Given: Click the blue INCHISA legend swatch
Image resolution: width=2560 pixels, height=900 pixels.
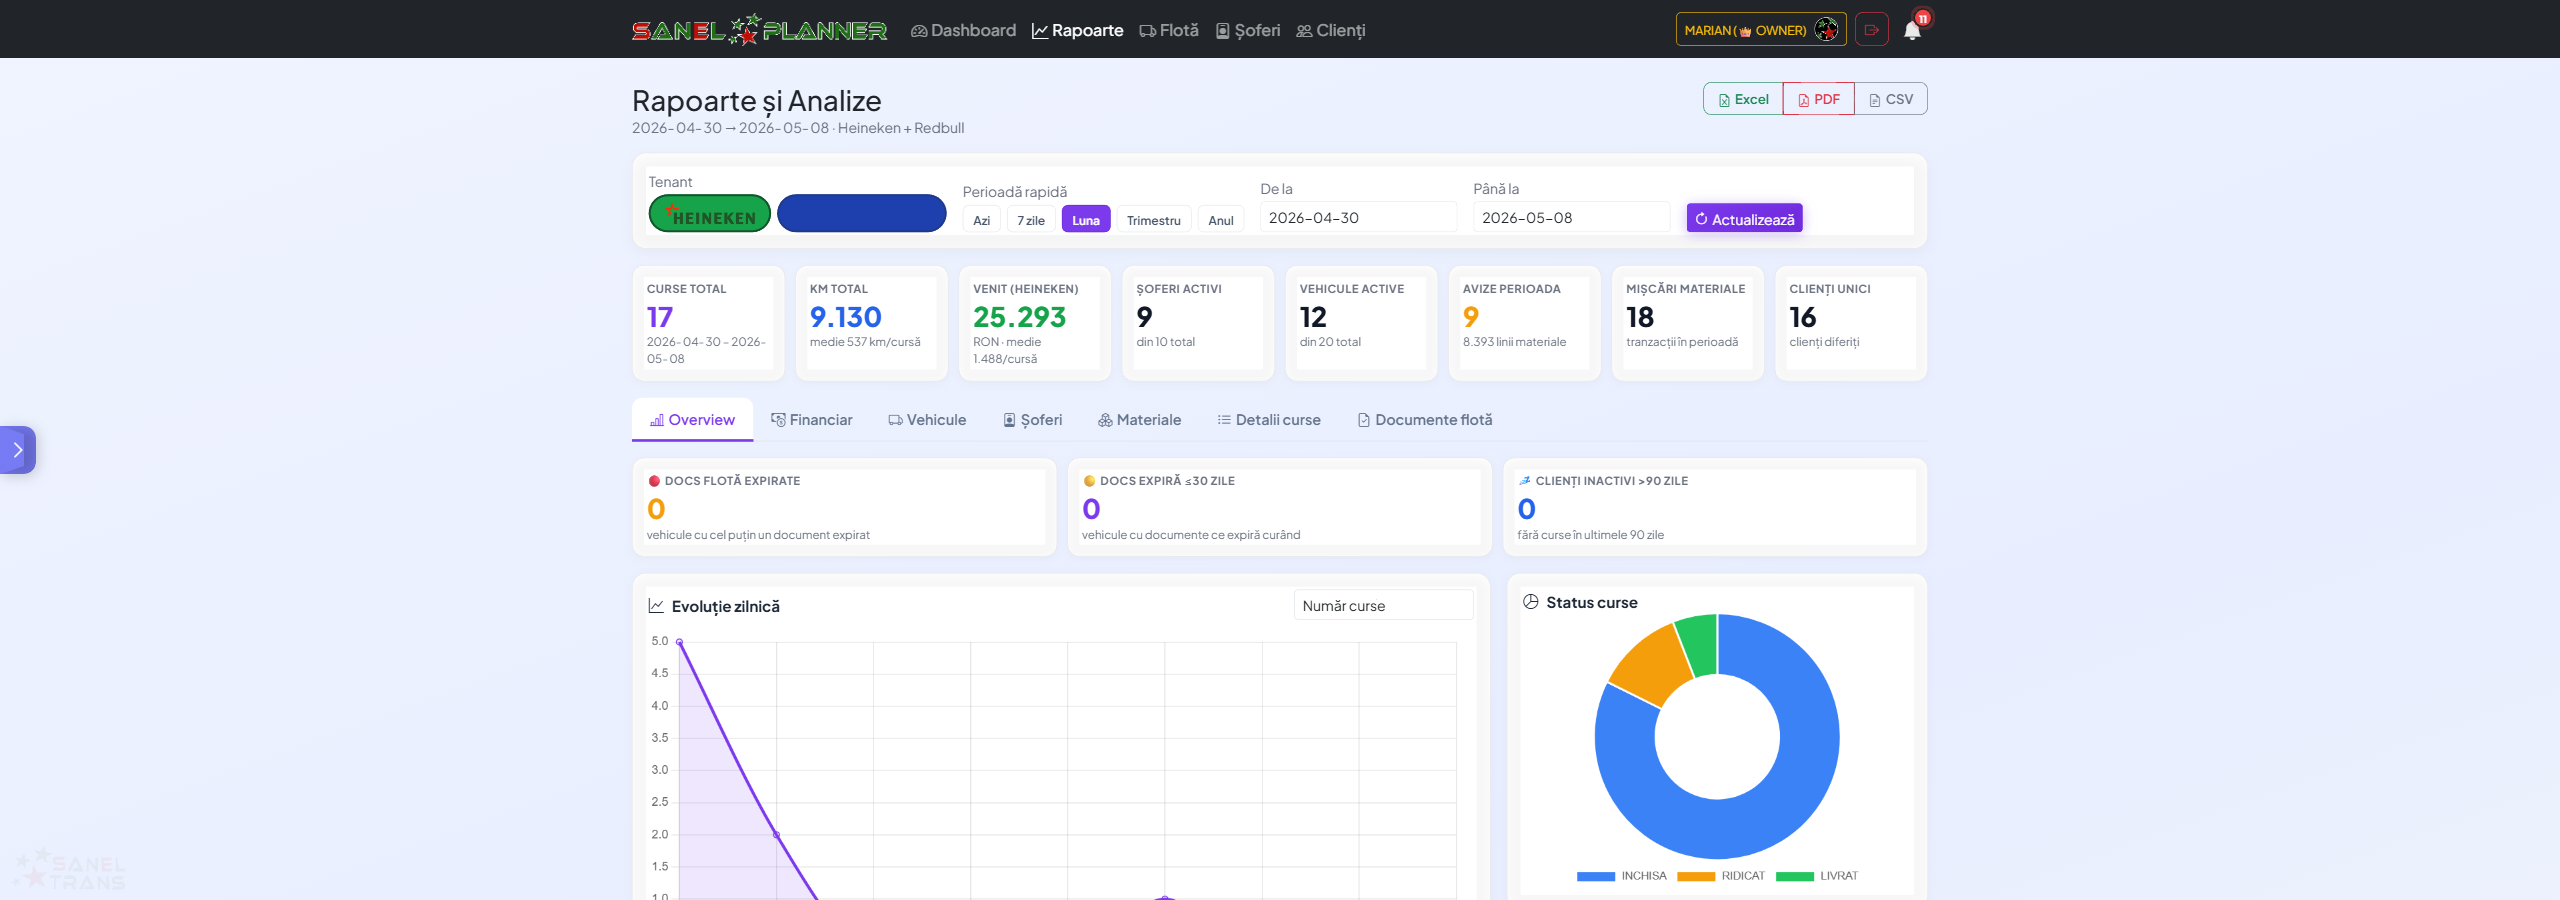Looking at the screenshot, I should [x=1596, y=876].
